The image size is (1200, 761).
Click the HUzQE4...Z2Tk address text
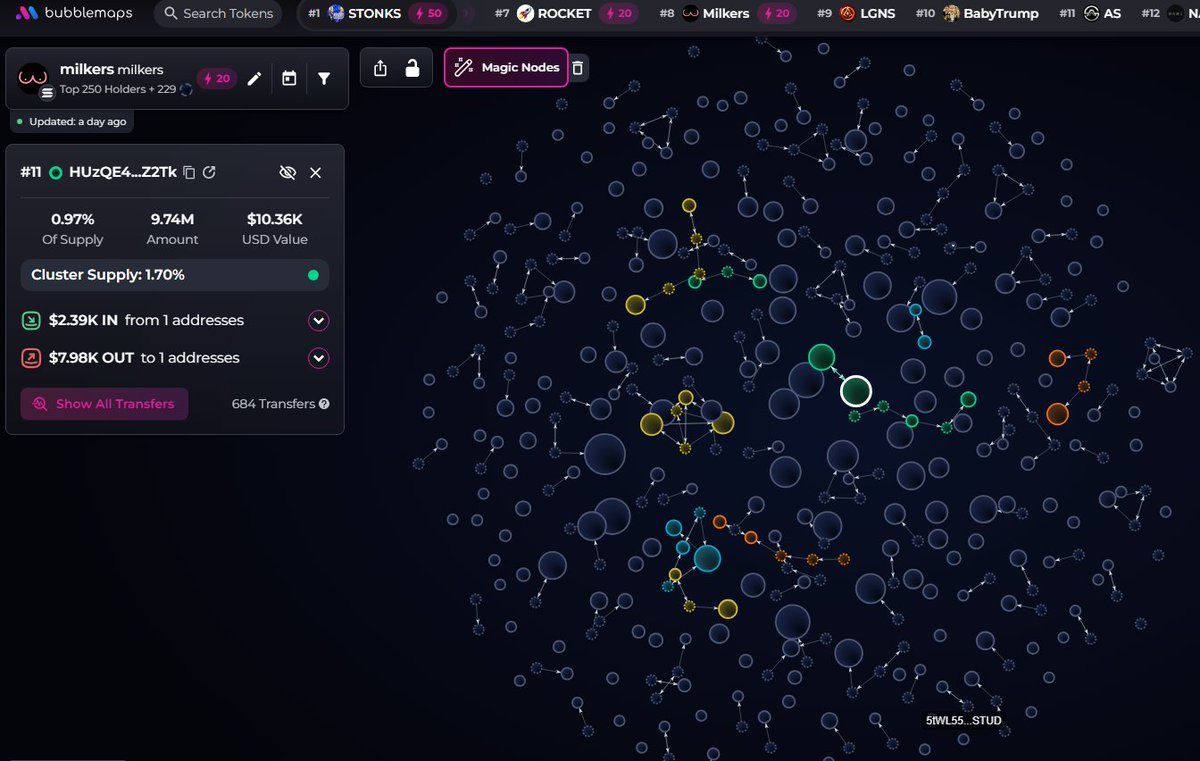[123, 172]
